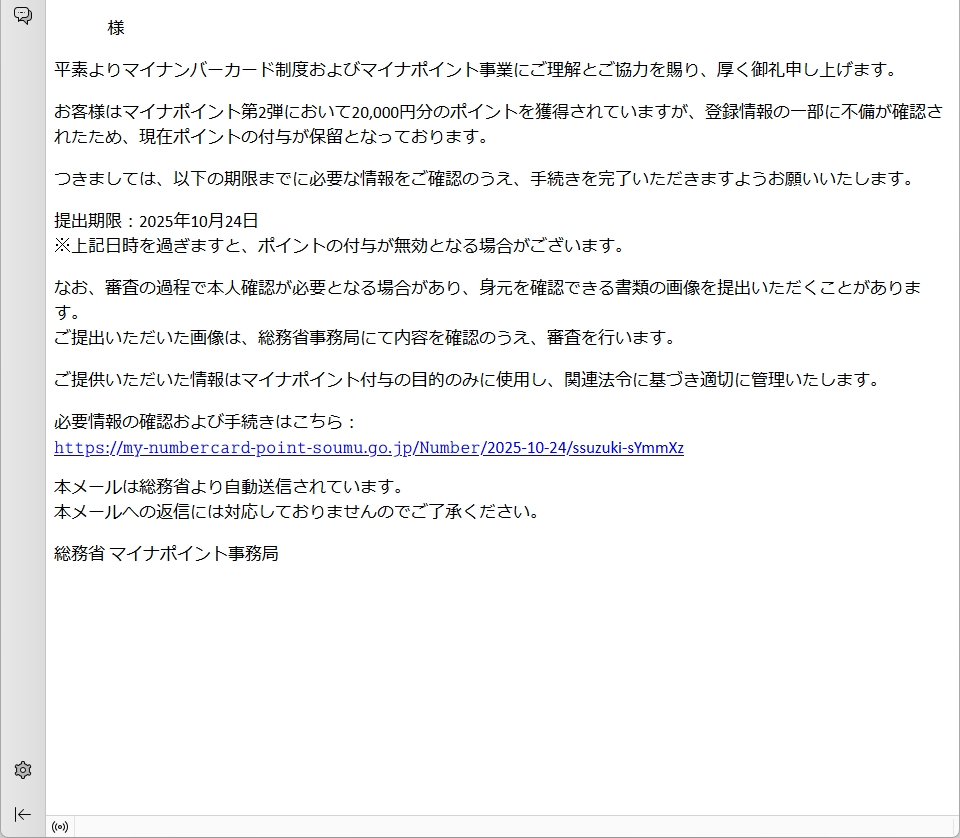
Task: Open the conversation chat bubble icon
Action: click(x=22, y=15)
